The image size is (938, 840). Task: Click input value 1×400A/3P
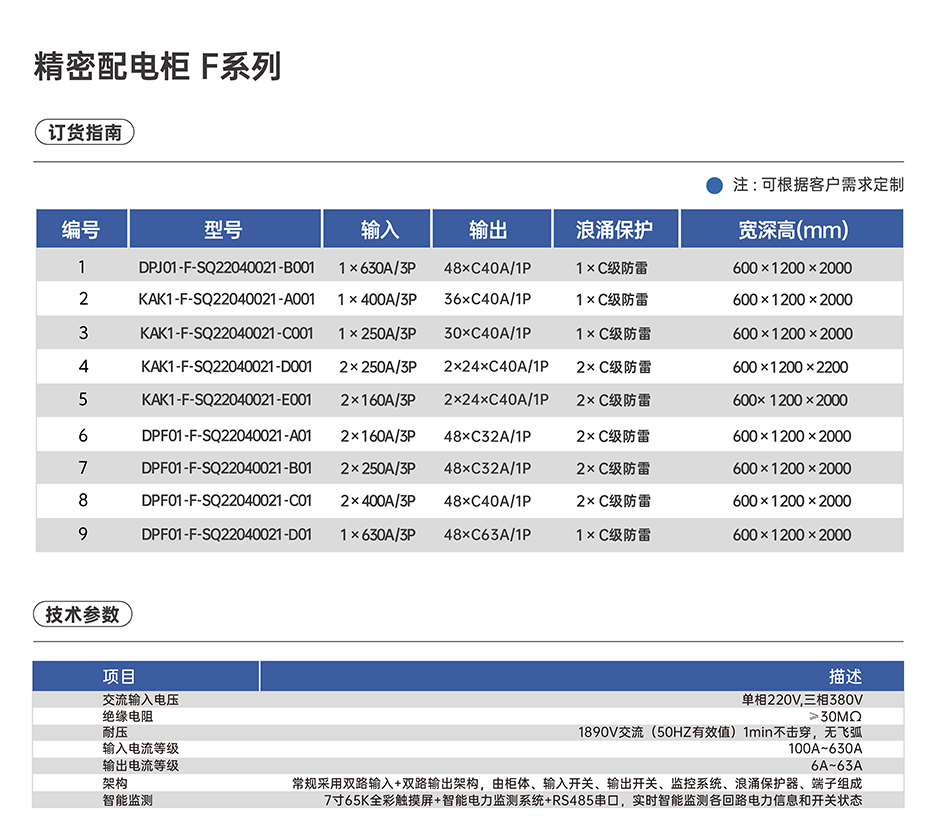click(377, 299)
